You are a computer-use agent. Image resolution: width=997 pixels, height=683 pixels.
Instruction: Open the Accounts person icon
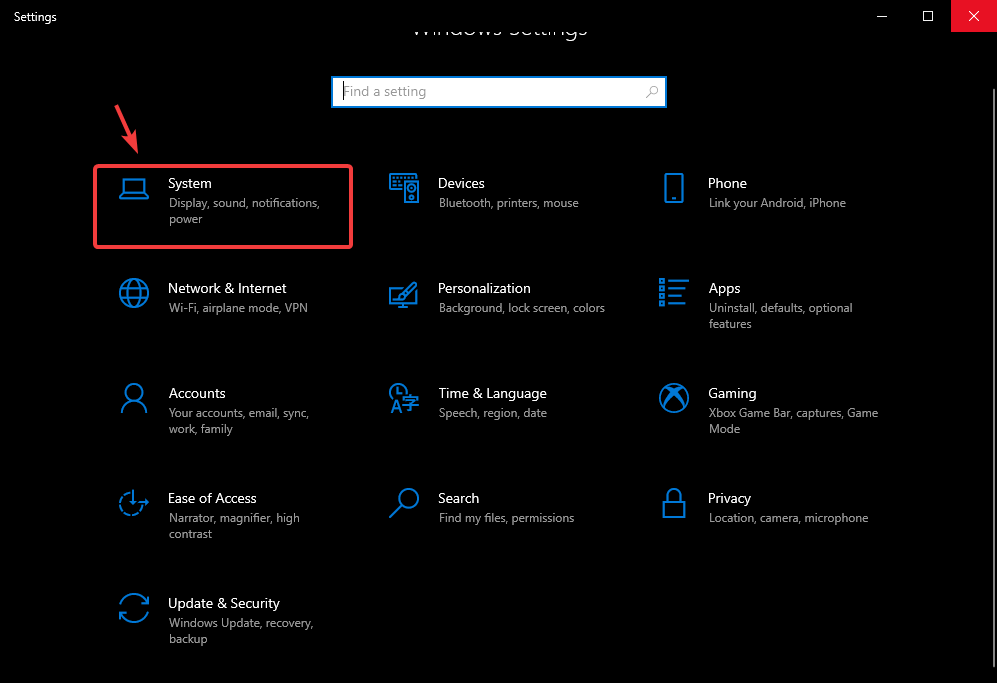[134, 398]
